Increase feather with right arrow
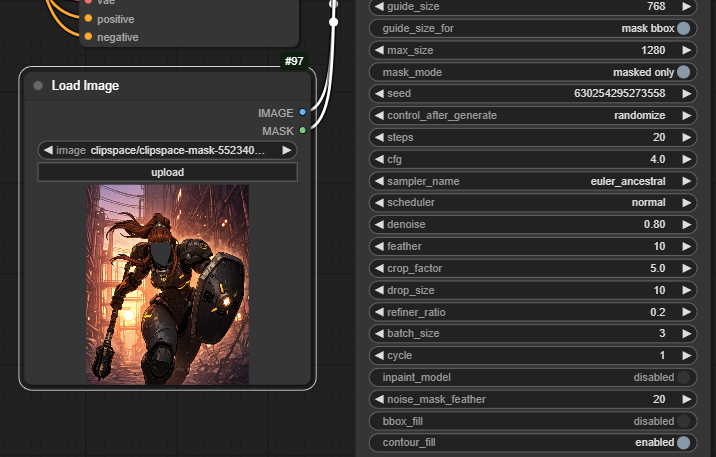This screenshot has width=716, height=457. click(686, 247)
